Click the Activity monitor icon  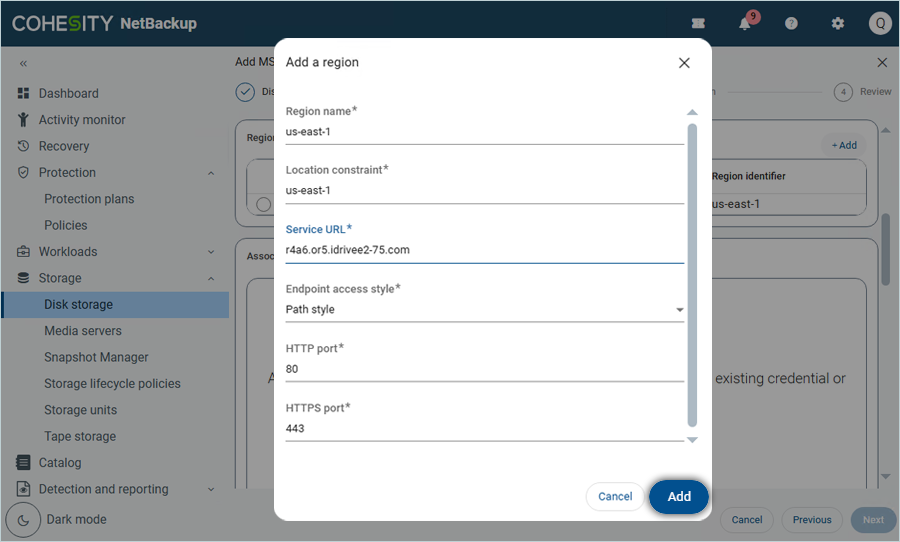coord(23,120)
